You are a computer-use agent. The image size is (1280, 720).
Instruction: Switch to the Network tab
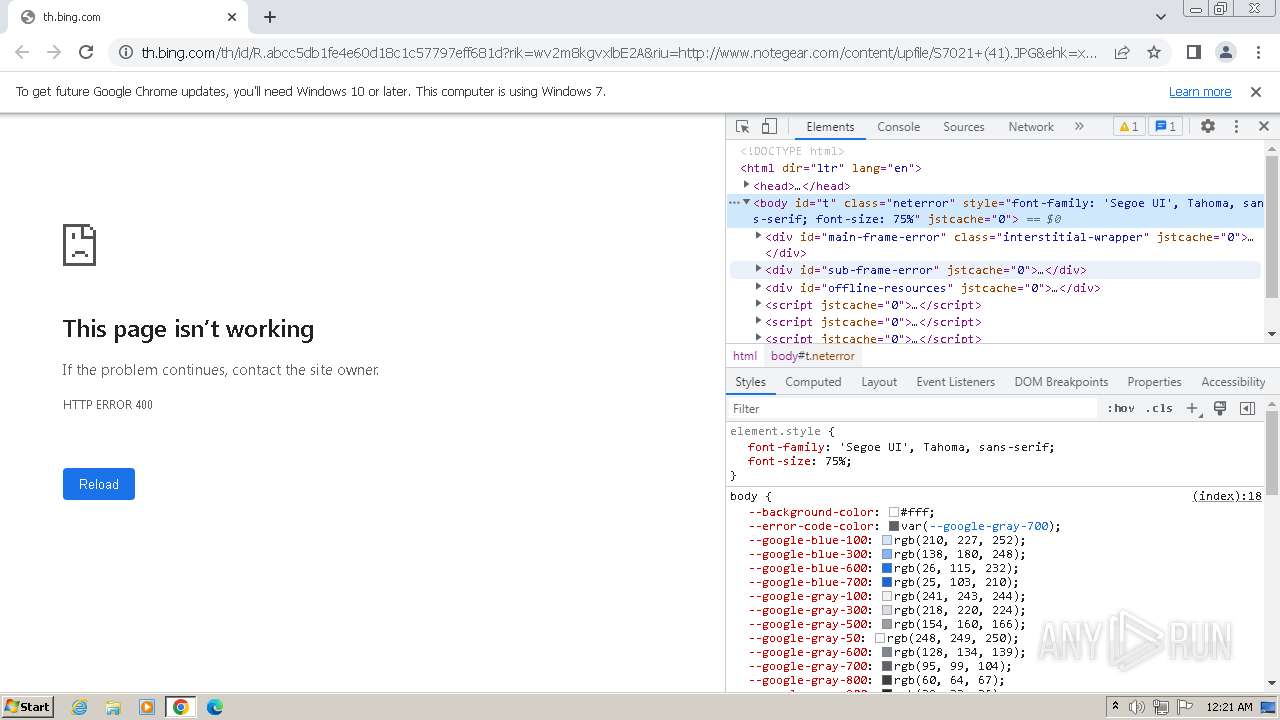click(1031, 127)
